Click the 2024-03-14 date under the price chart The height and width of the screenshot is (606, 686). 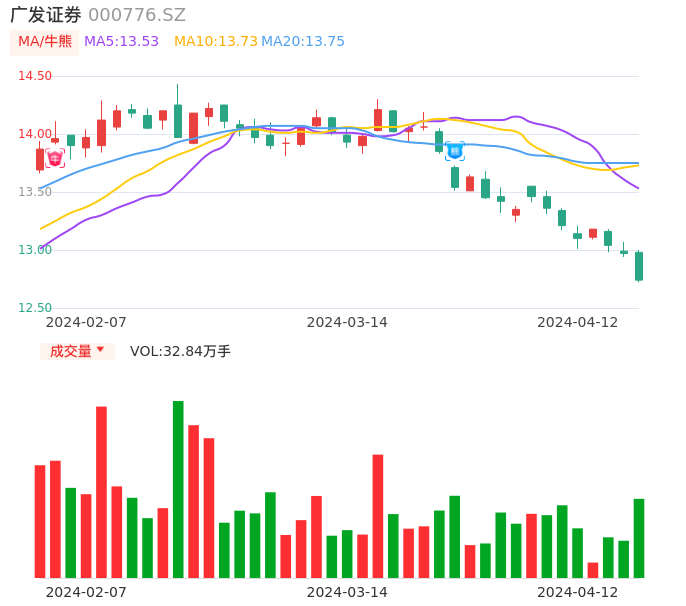click(347, 322)
